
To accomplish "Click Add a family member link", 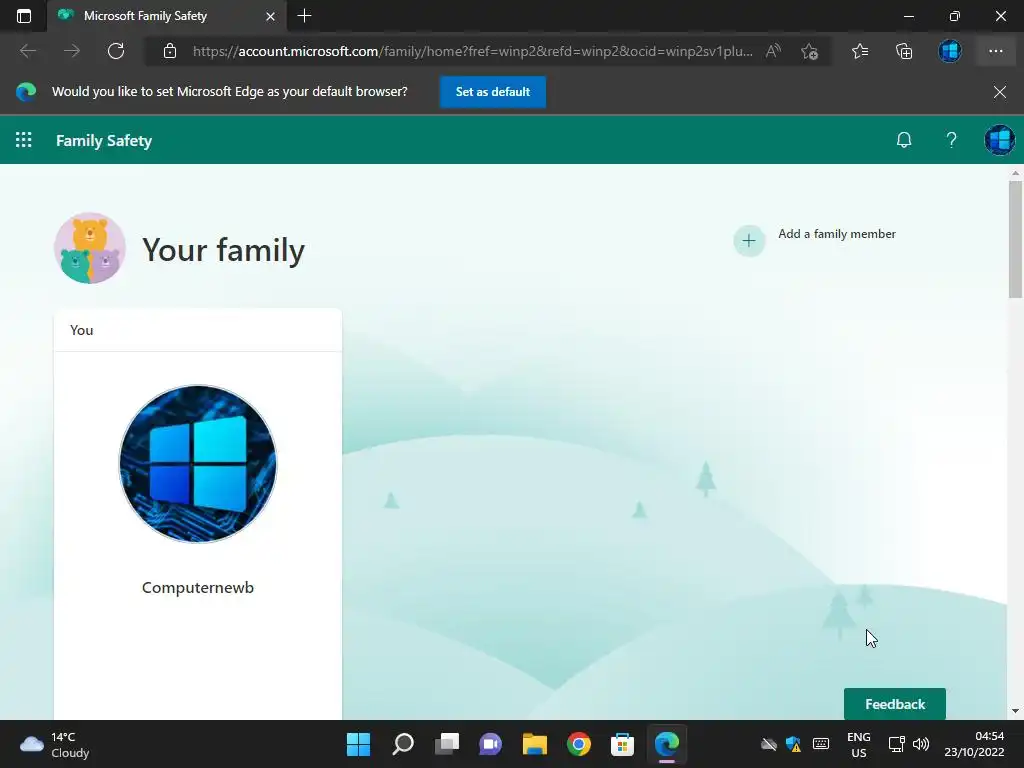I will click(837, 234).
